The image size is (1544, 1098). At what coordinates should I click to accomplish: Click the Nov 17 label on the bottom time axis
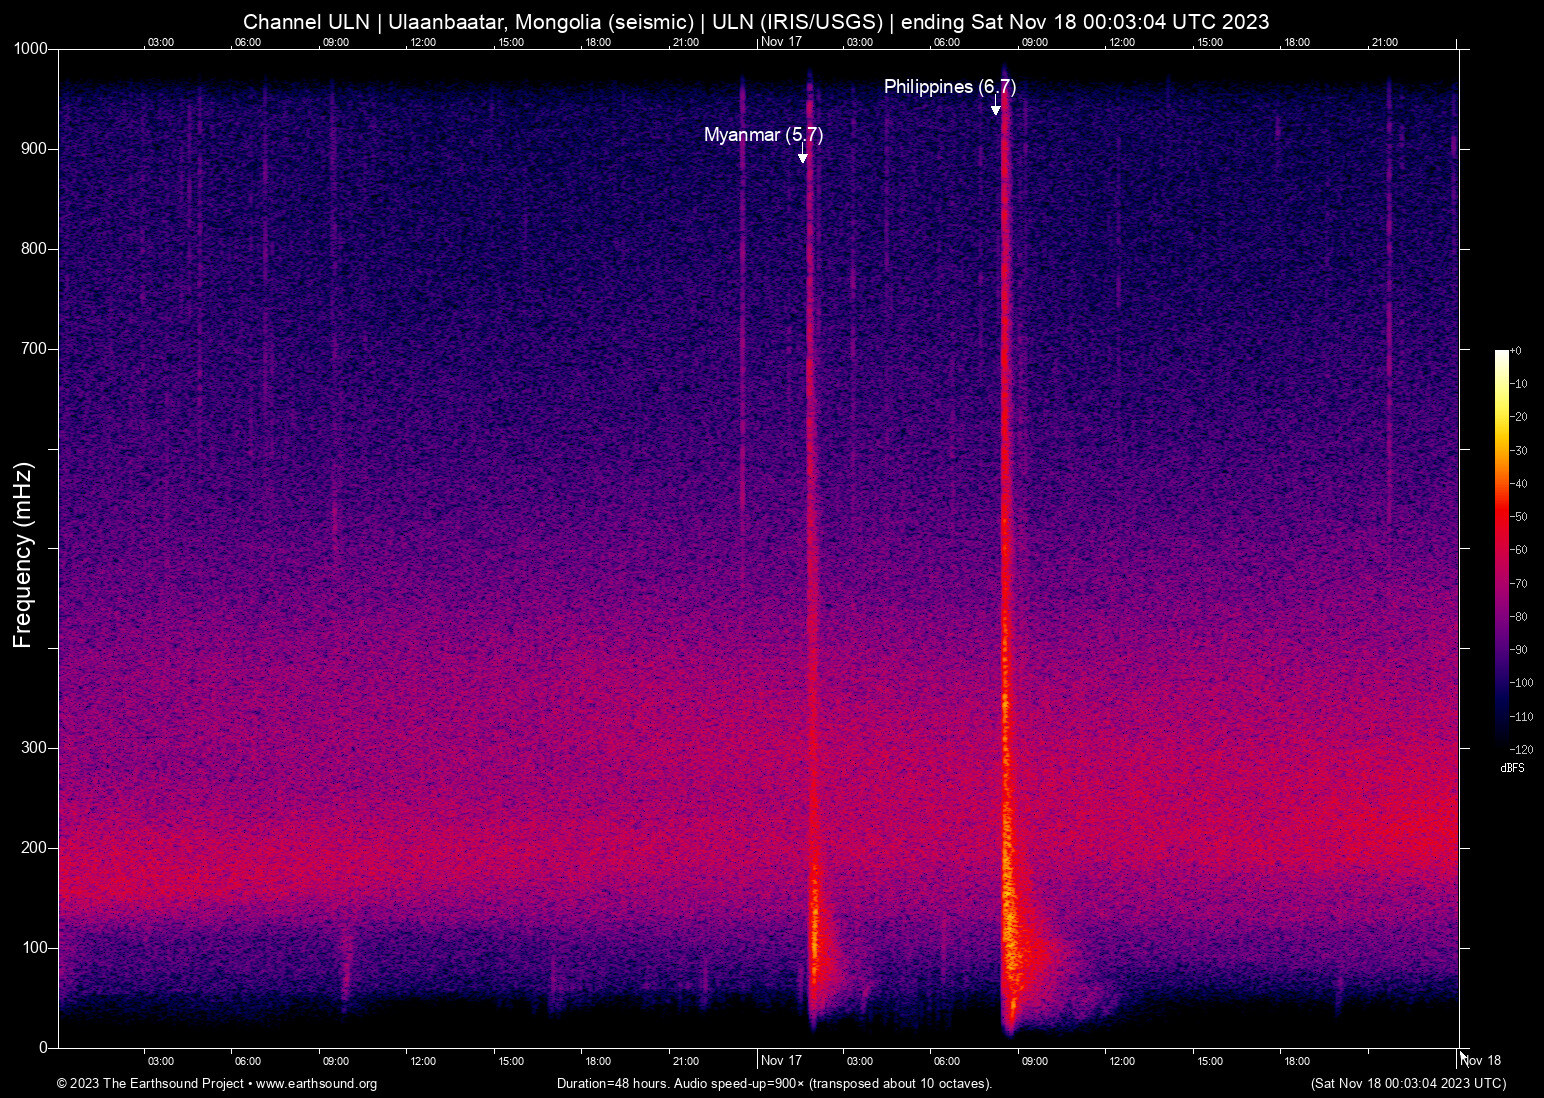pos(781,1061)
